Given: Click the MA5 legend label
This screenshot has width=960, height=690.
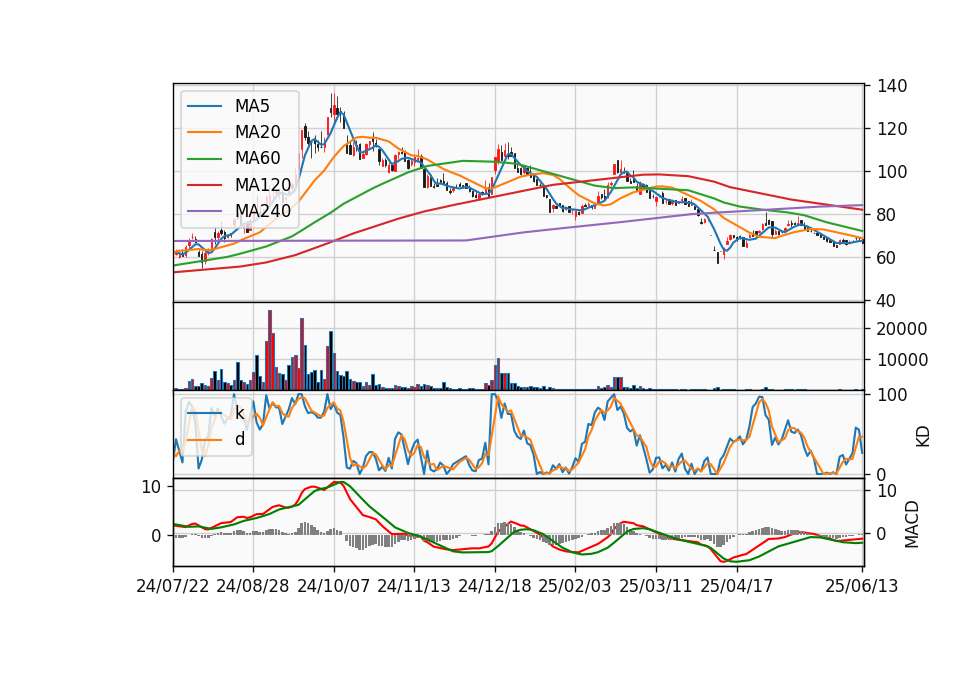Looking at the screenshot, I should [x=252, y=106].
